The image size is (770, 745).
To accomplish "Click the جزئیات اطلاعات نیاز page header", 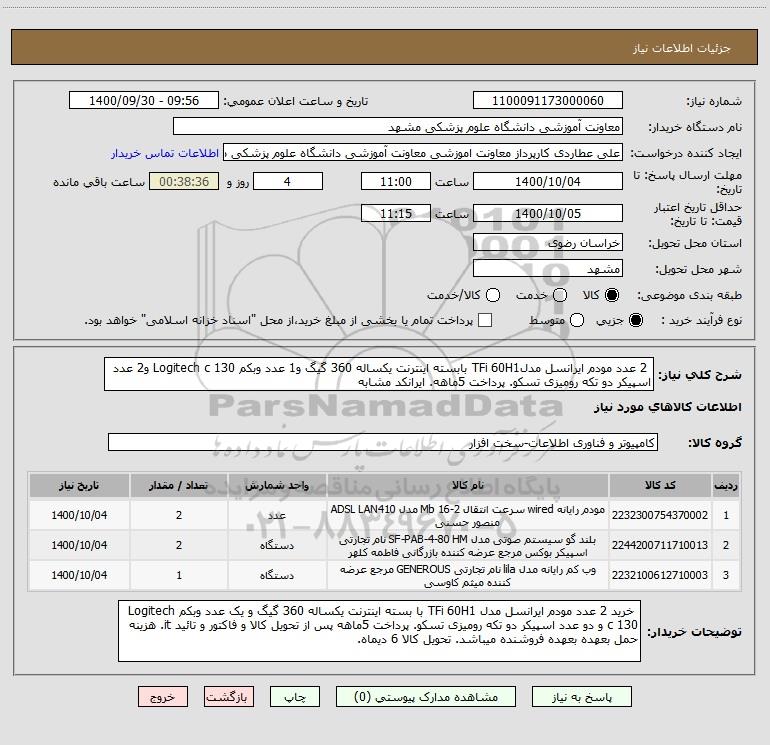I will click(681, 48).
